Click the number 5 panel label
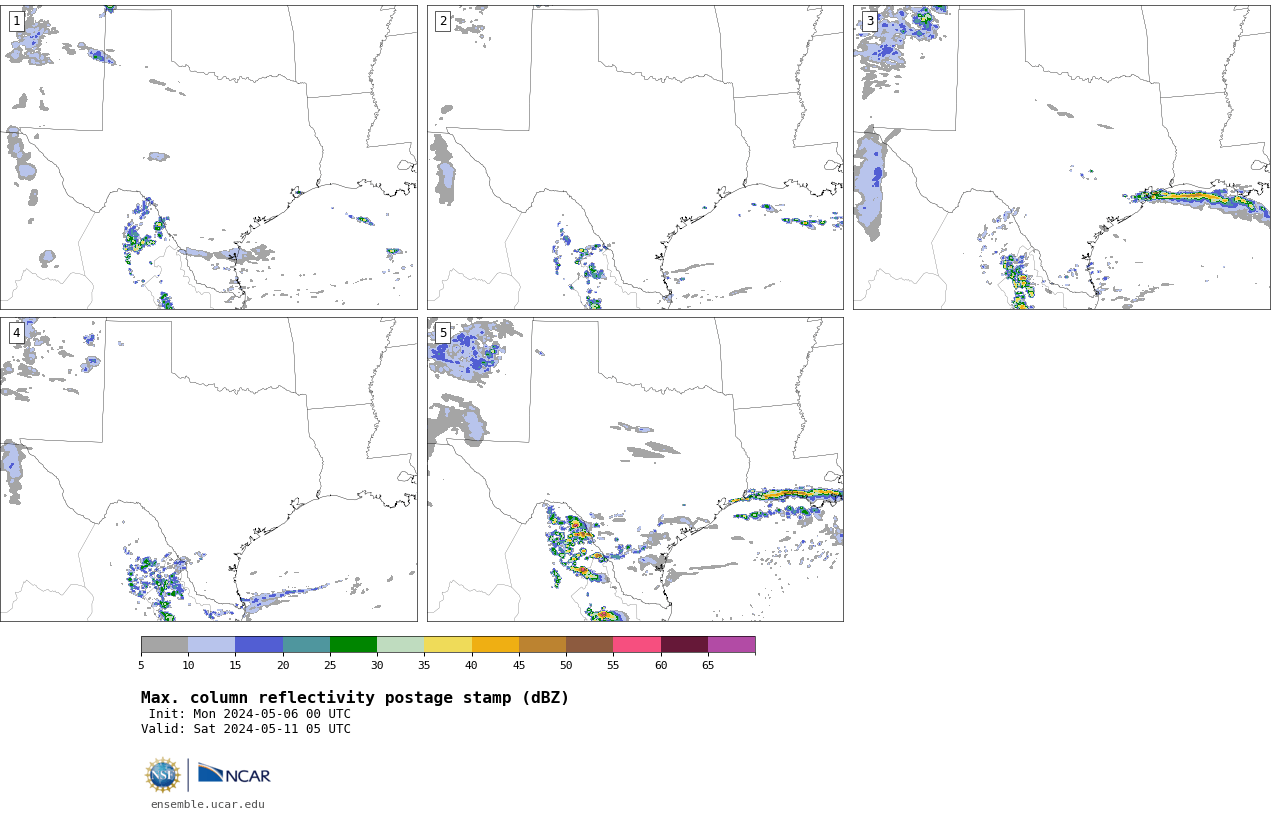This screenshot has height=815, width=1280. point(443,333)
